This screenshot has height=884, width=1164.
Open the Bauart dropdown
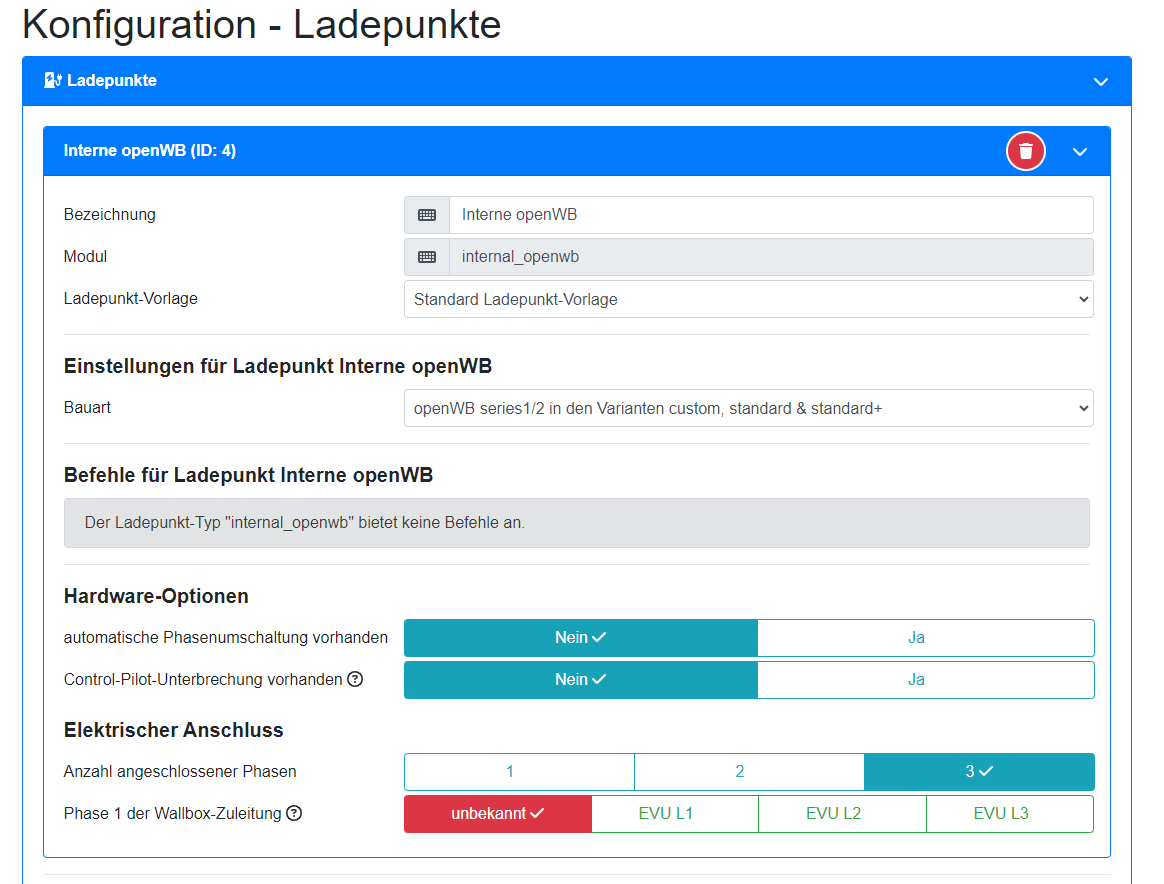click(748, 408)
